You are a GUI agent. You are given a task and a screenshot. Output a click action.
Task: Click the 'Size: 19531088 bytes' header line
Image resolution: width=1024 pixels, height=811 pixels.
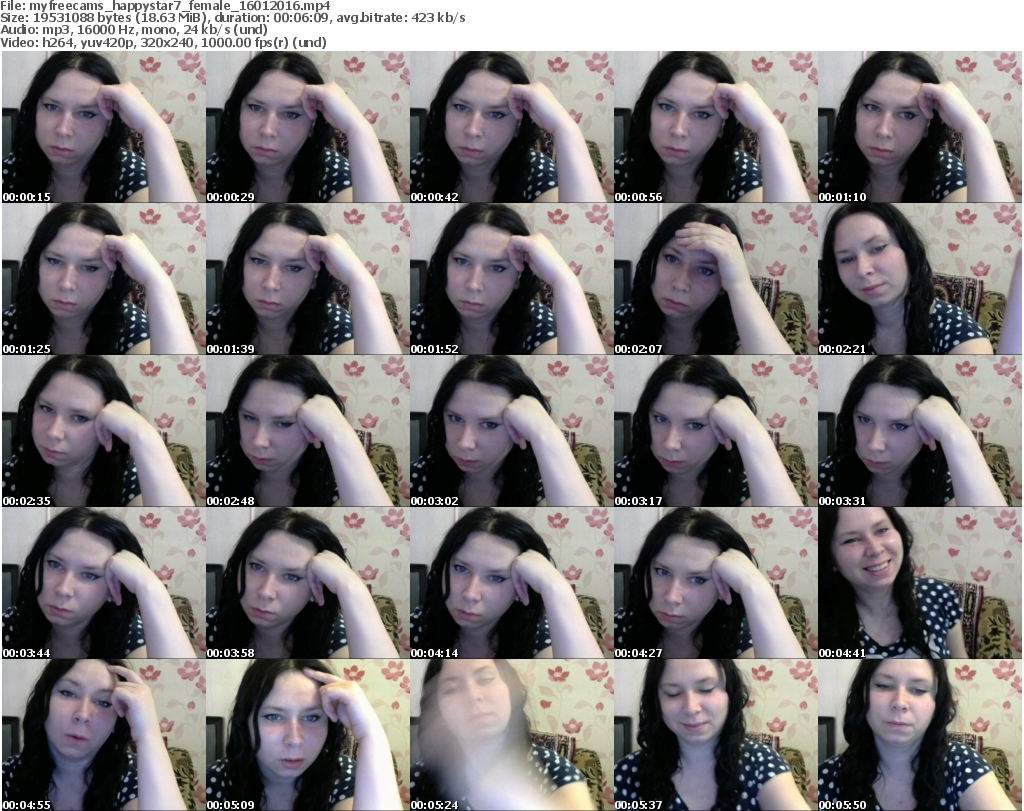pyautogui.click(x=232, y=18)
